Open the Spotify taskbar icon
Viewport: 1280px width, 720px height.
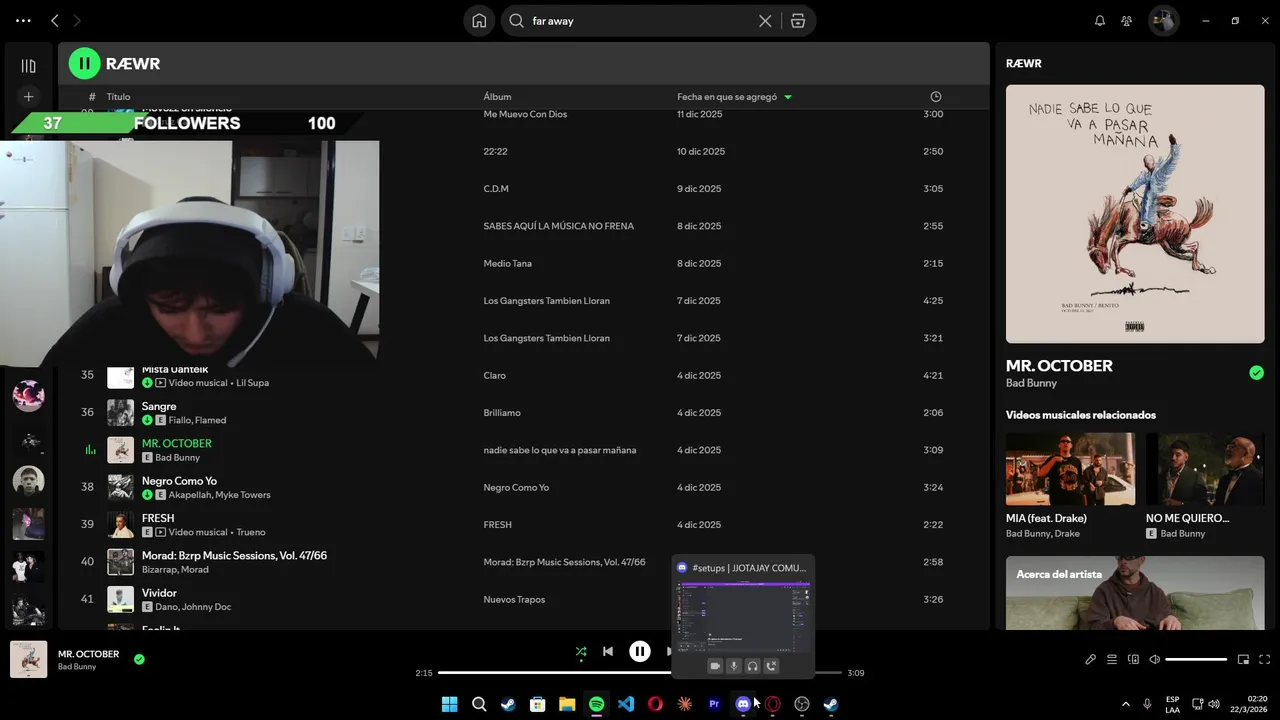(596, 704)
